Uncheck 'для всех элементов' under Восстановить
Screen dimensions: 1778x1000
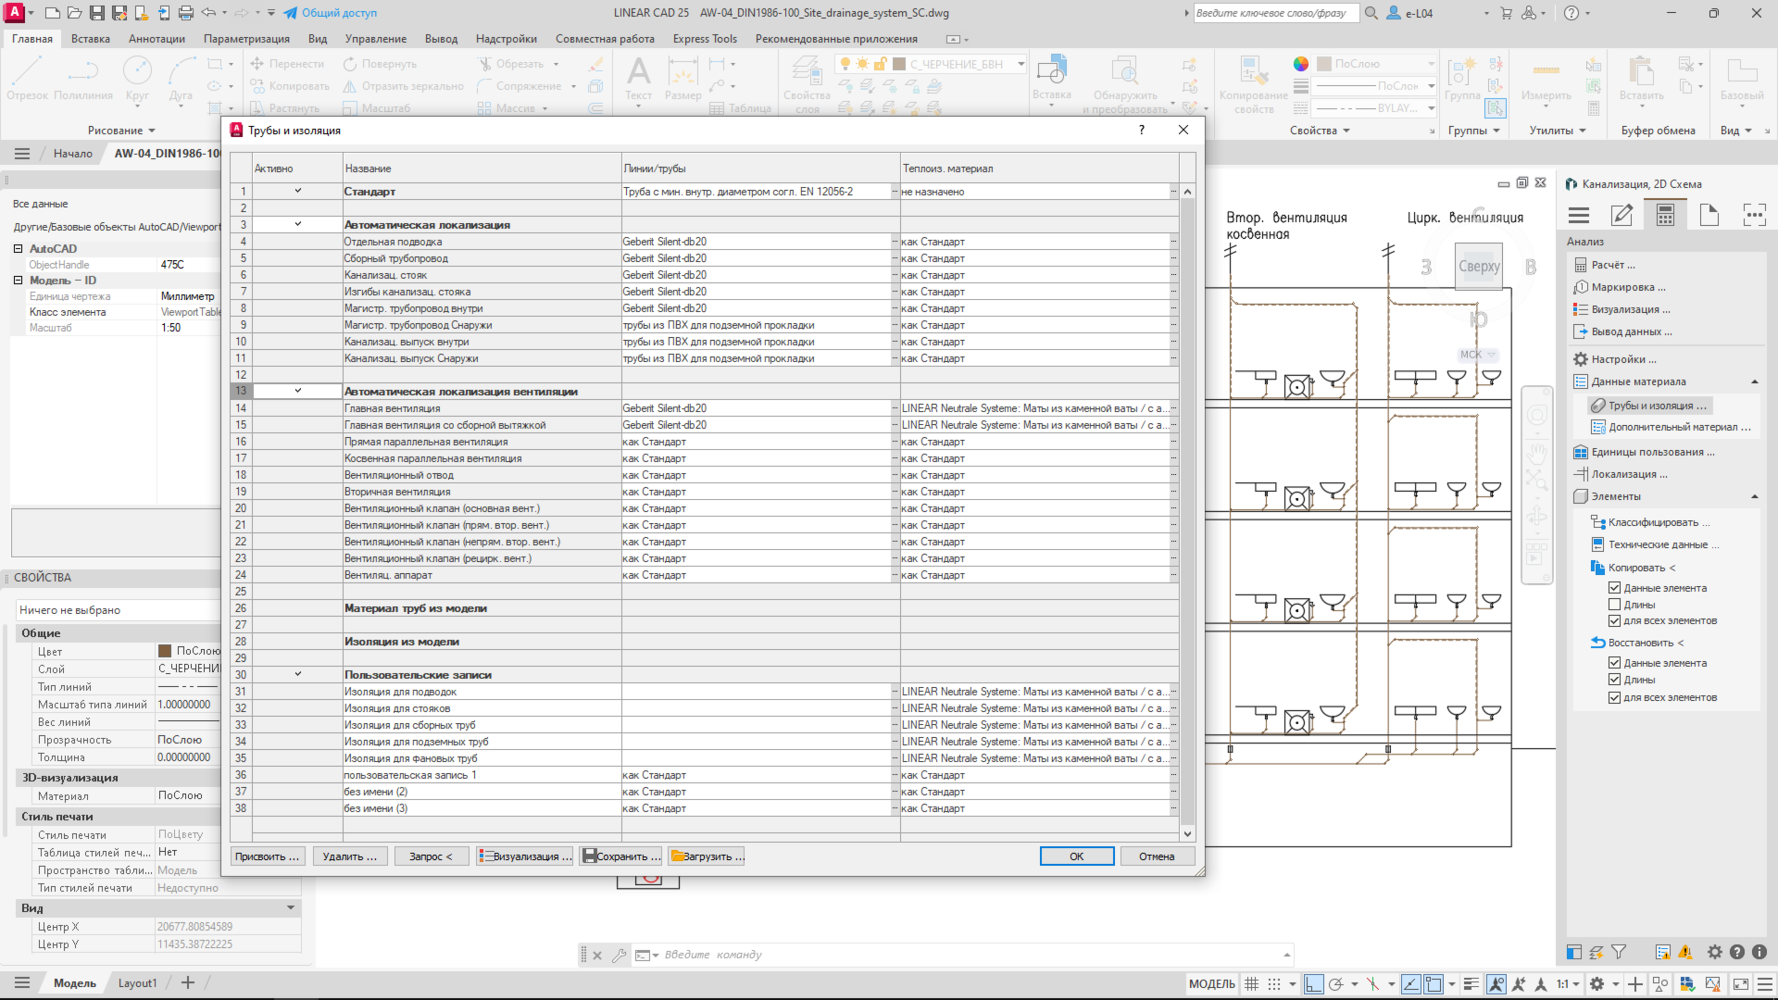[x=1614, y=697]
